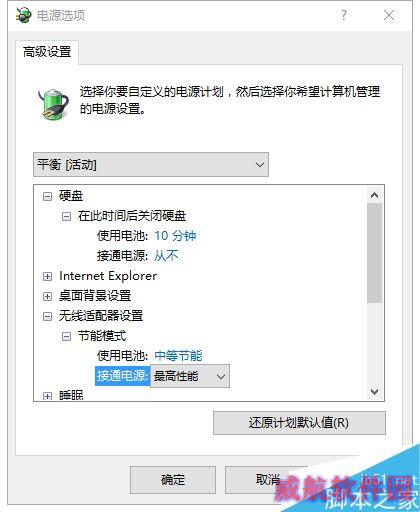Image resolution: width=420 pixels, height=512 pixels.
Task: Click the 确定 button
Action: click(173, 480)
